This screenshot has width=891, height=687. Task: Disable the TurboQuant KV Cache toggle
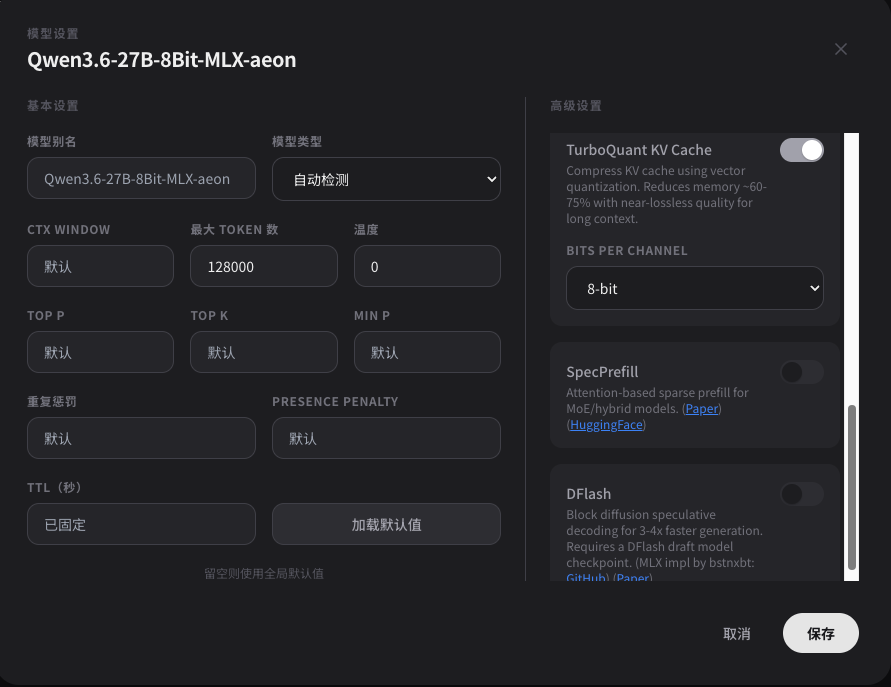click(x=801, y=150)
